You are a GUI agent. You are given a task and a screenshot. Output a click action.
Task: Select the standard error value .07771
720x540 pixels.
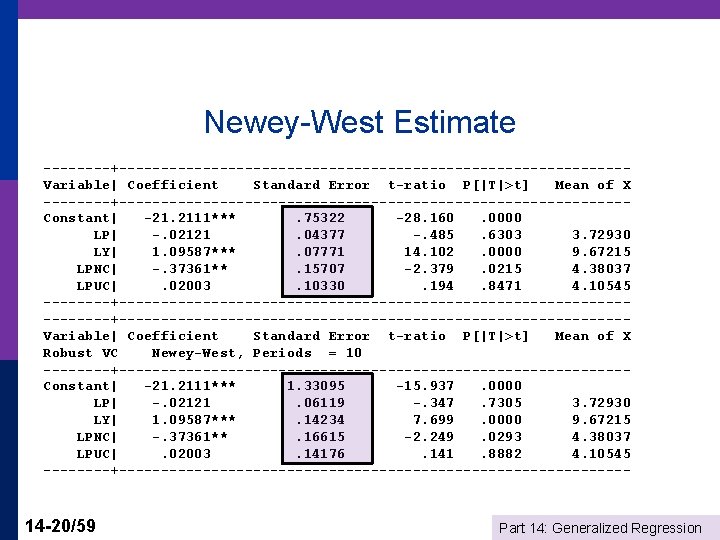320,252
